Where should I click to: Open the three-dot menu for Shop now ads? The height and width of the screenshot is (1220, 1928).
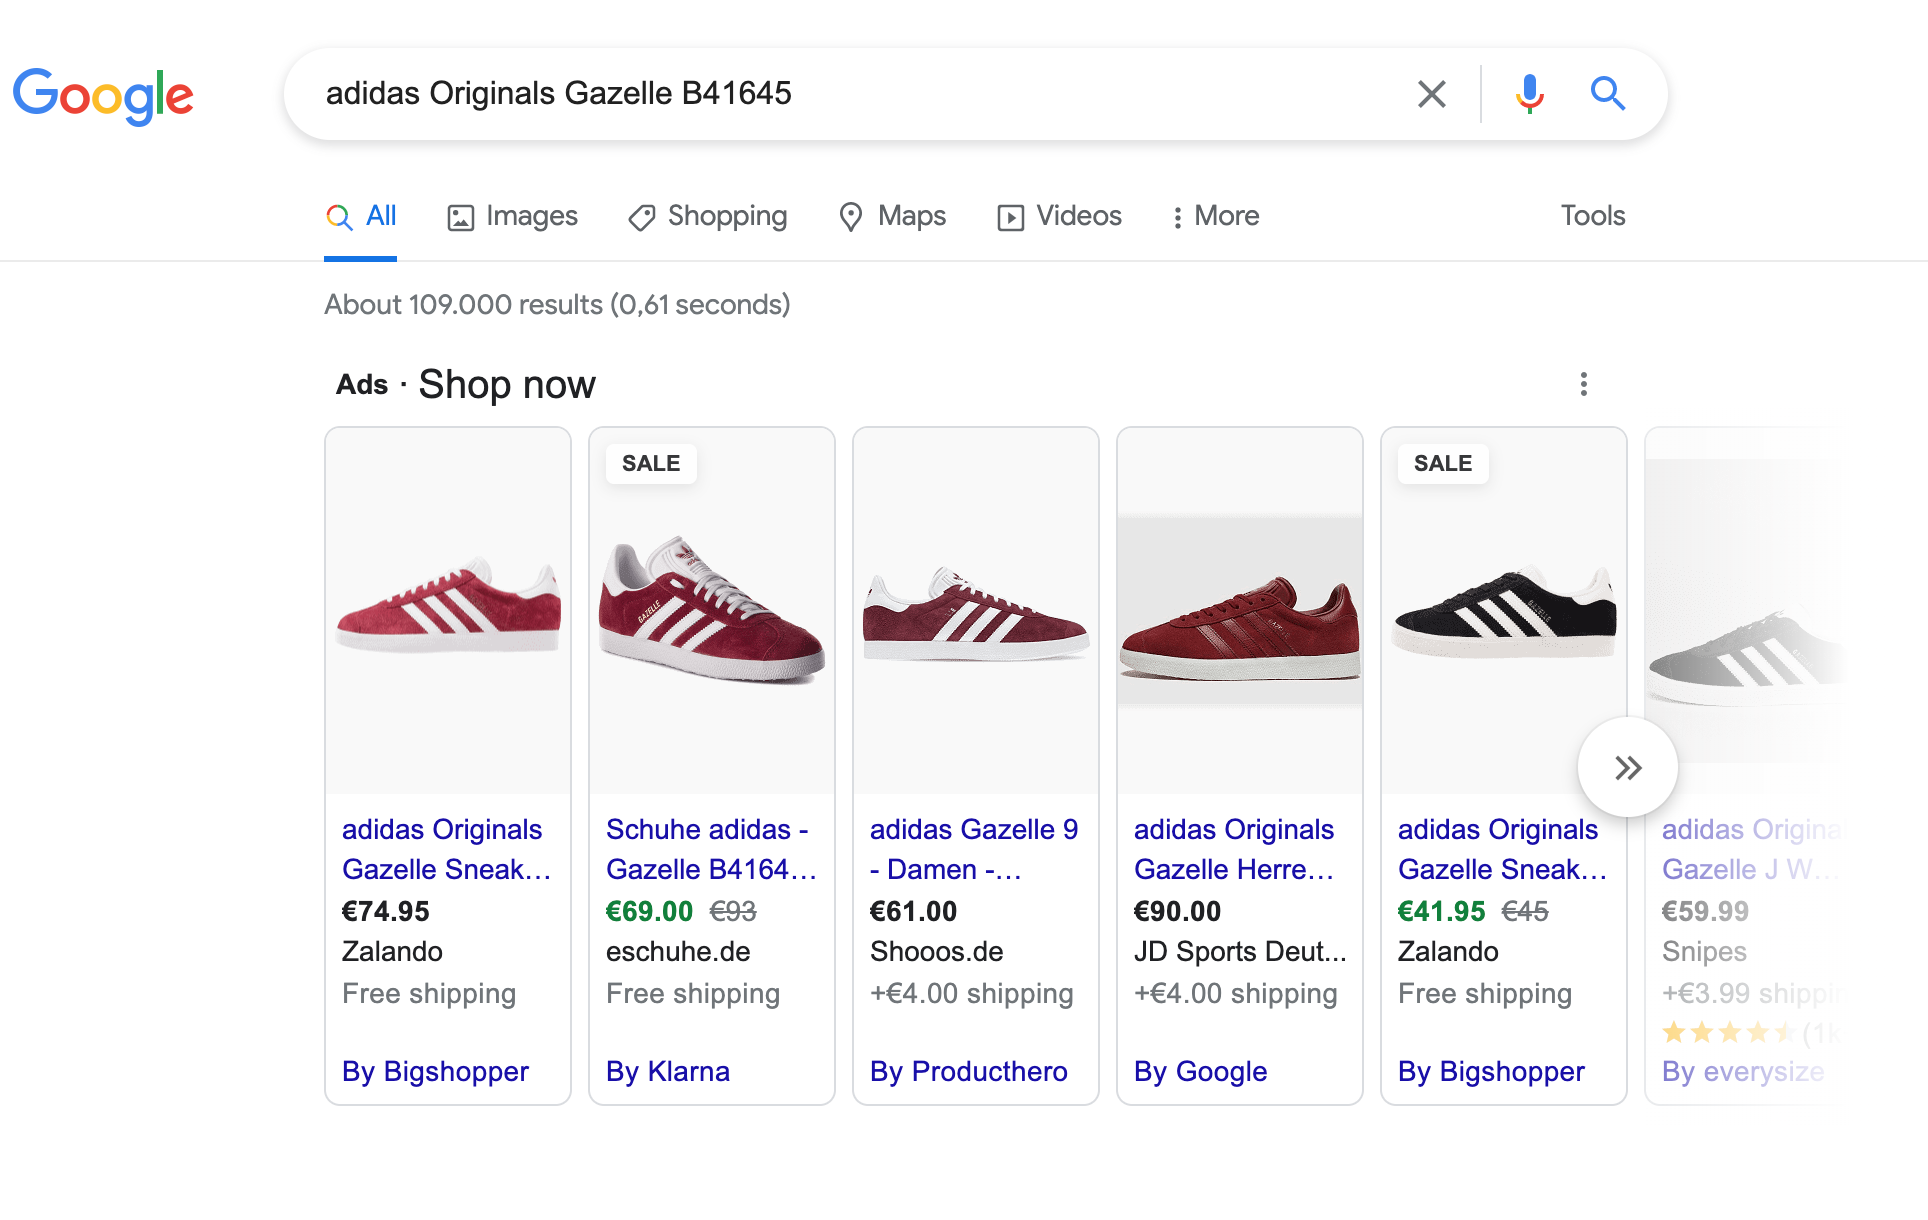pos(1584,384)
